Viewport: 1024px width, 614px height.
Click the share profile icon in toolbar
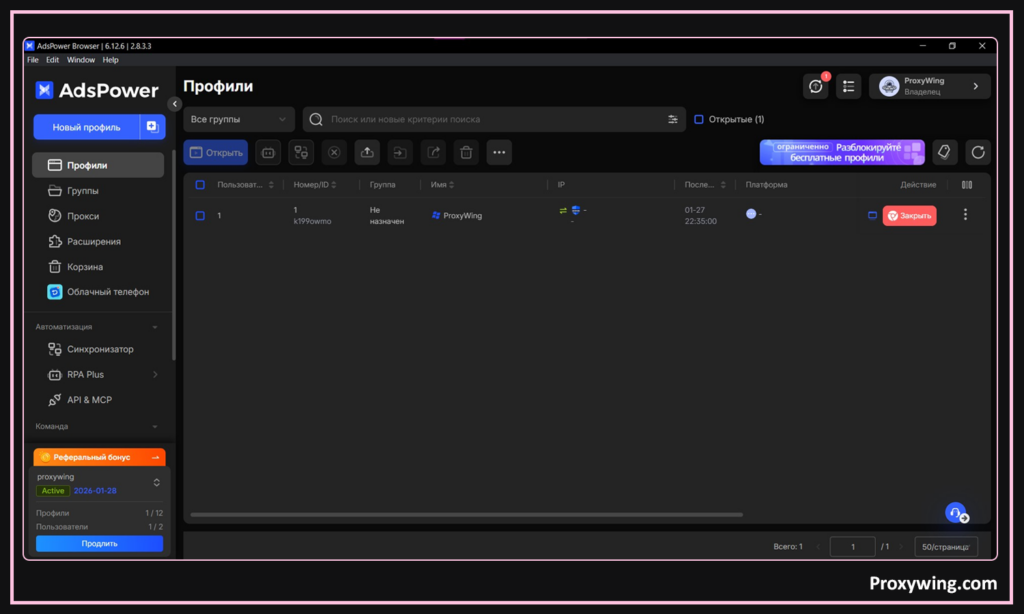[x=433, y=153]
